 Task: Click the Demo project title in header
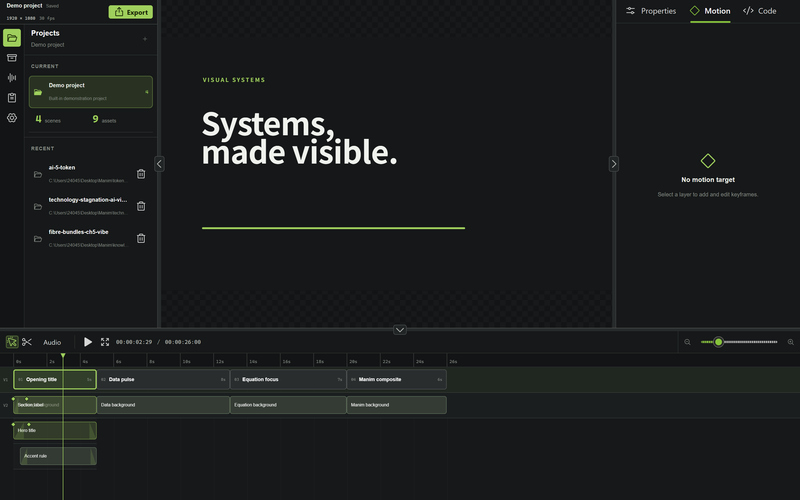[24, 6]
